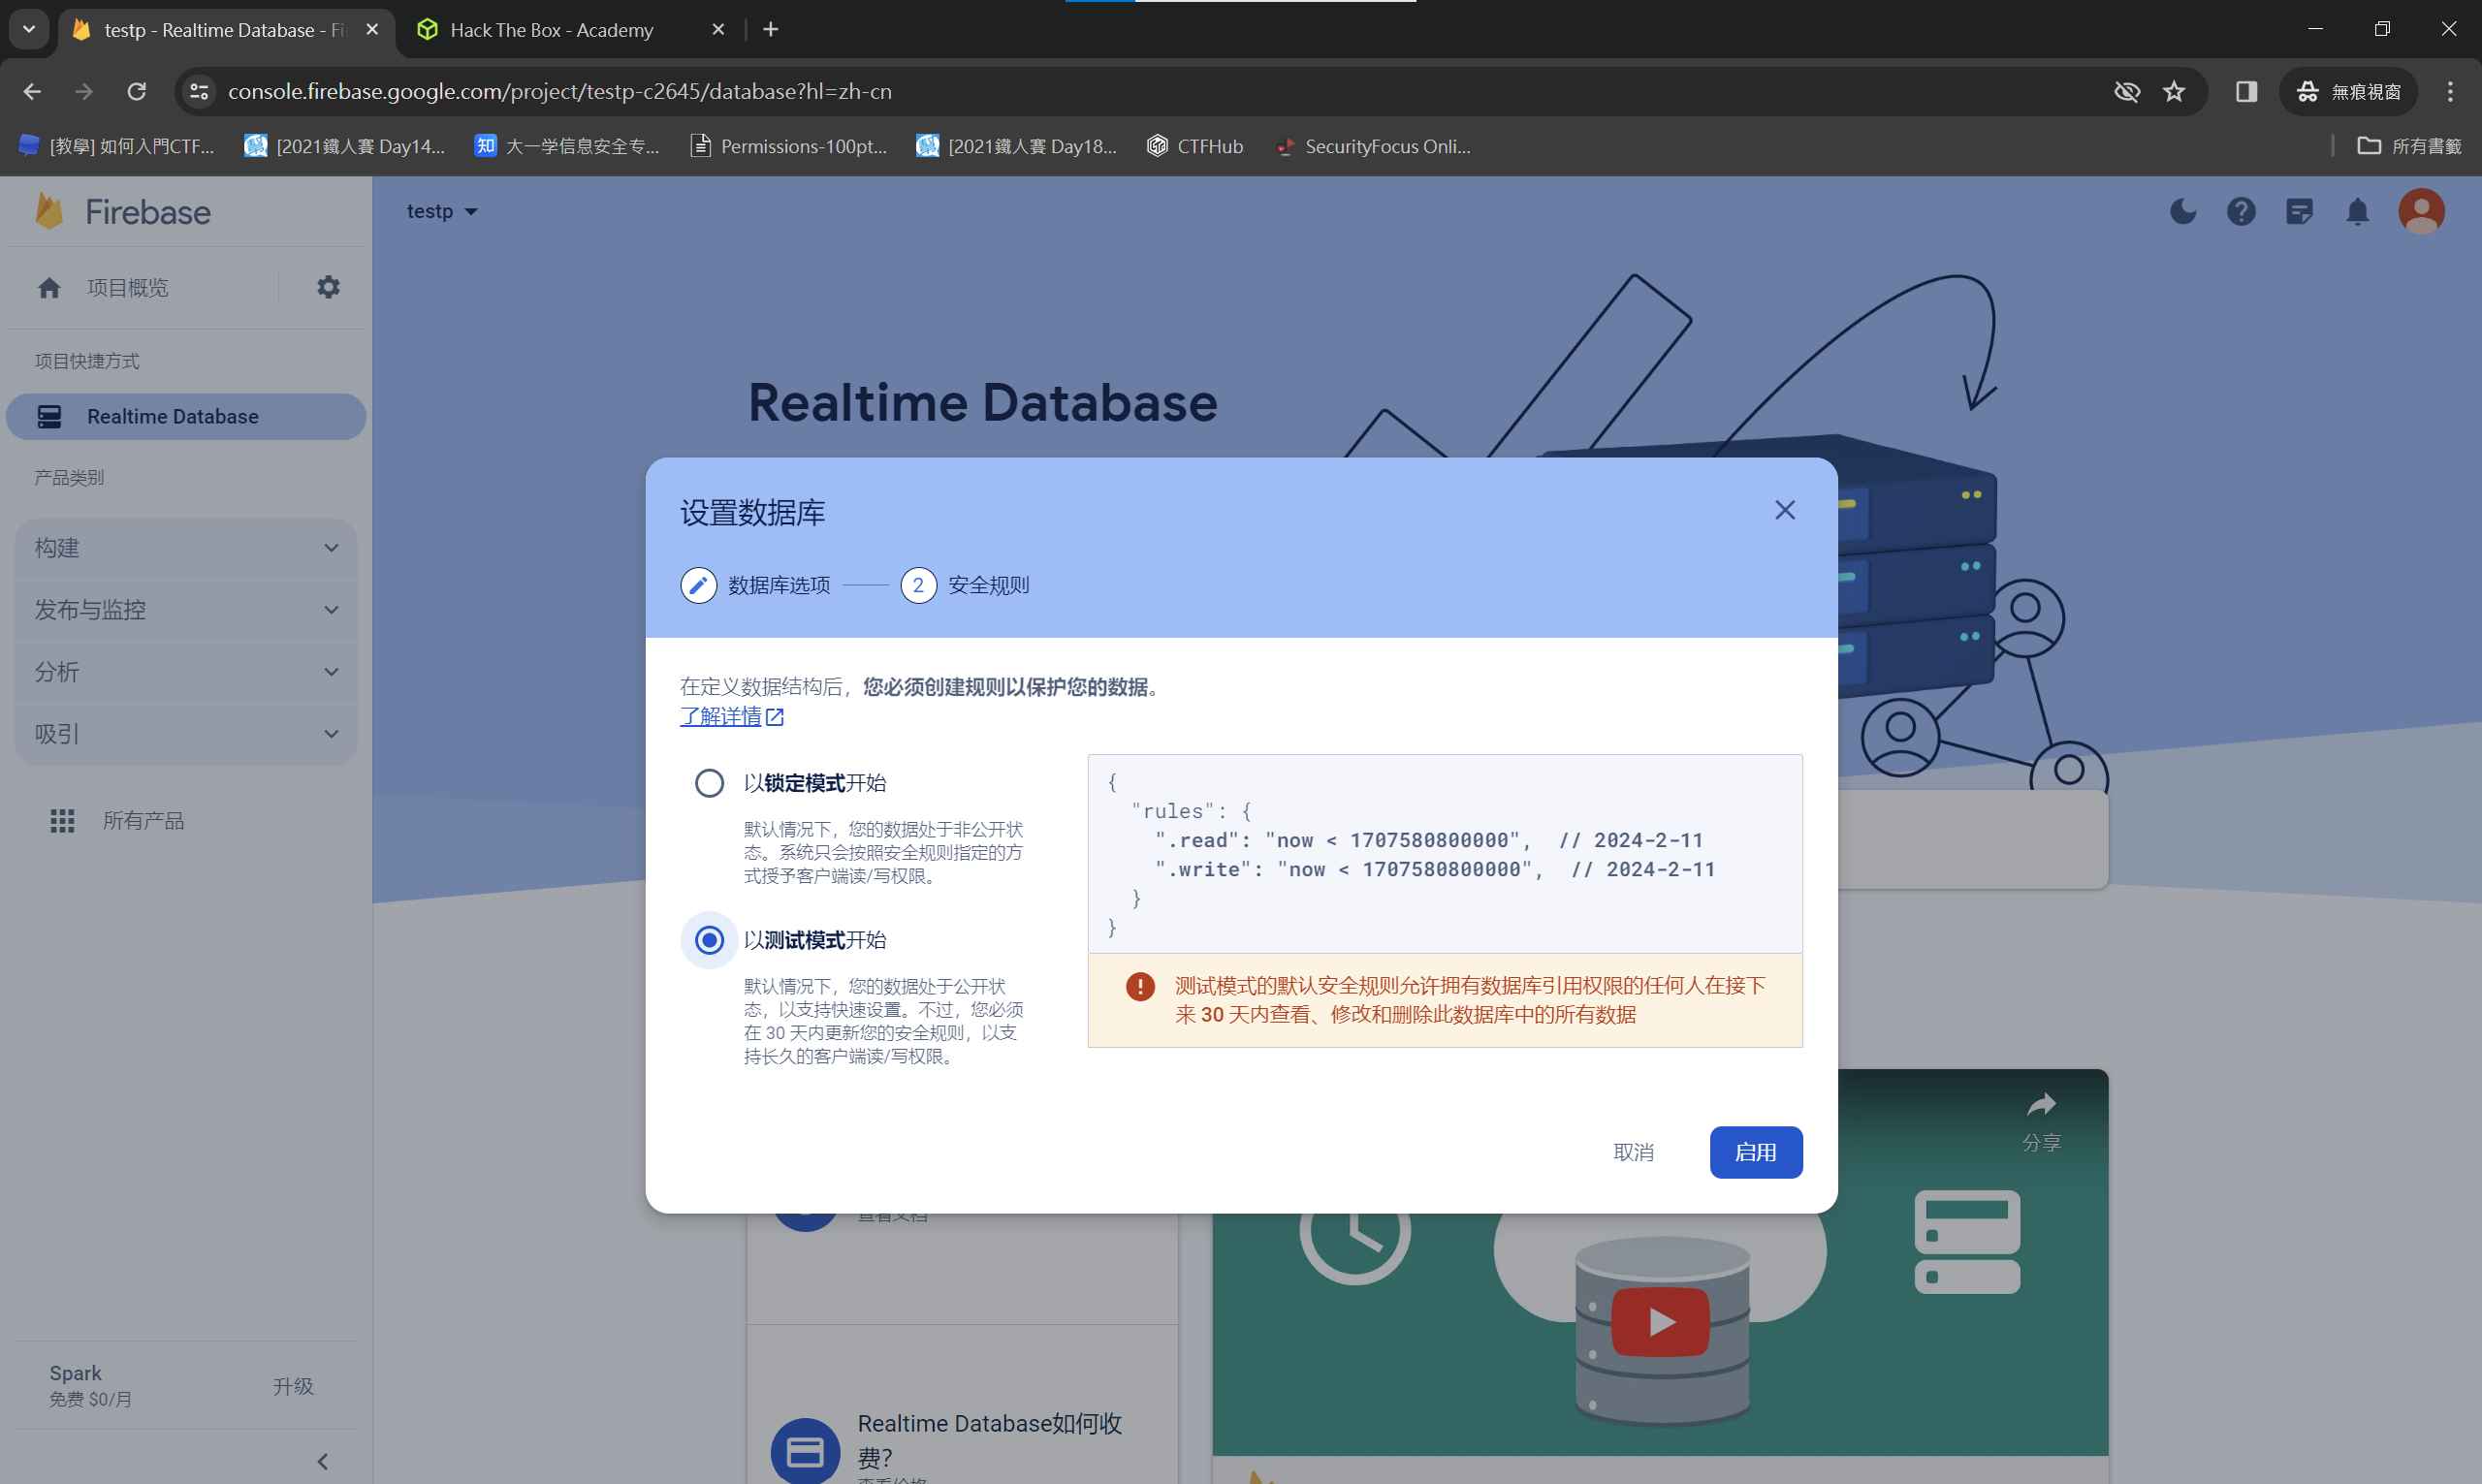Click the project settings gear icon
This screenshot has height=1484, width=2482.
(328, 288)
